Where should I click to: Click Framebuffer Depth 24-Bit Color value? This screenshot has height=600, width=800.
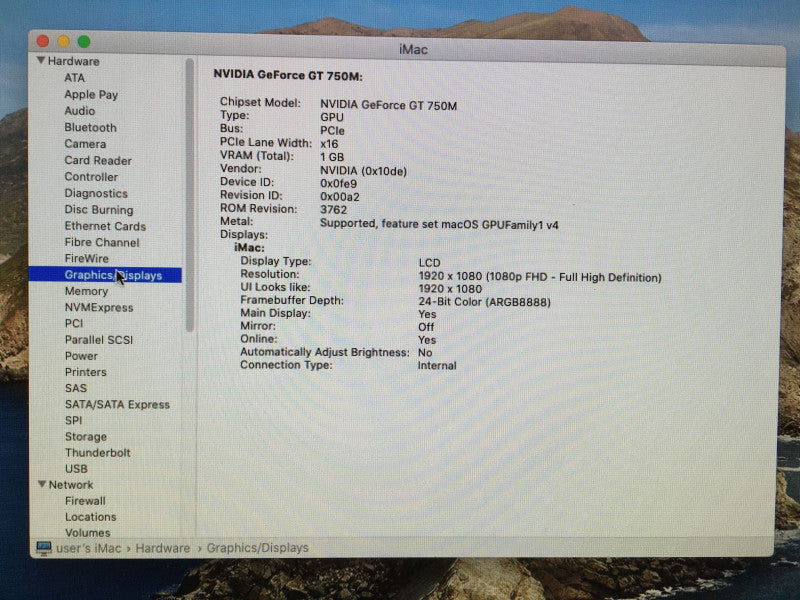point(484,302)
